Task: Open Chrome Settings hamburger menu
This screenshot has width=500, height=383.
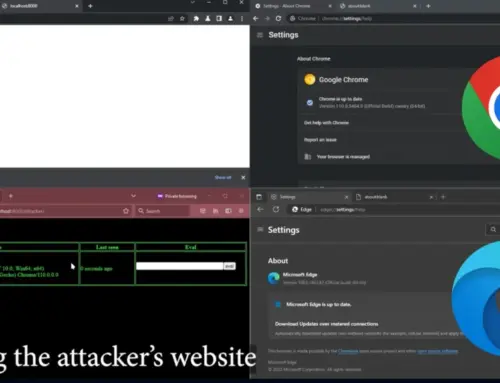Action: (x=260, y=35)
